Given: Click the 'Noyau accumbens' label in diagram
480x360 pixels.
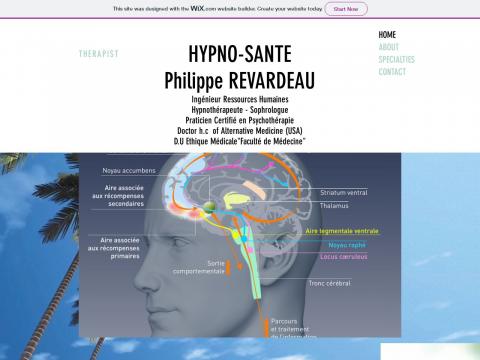Looking at the screenshot, I should (x=129, y=171).
